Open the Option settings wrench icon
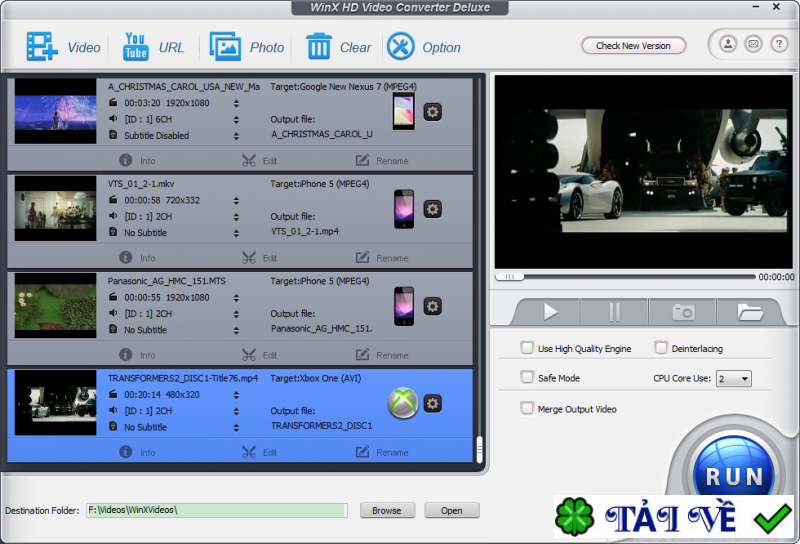Image resolution: width=800 pixels, height=544 pixels. pyautogui.click(x=401, y=46)
